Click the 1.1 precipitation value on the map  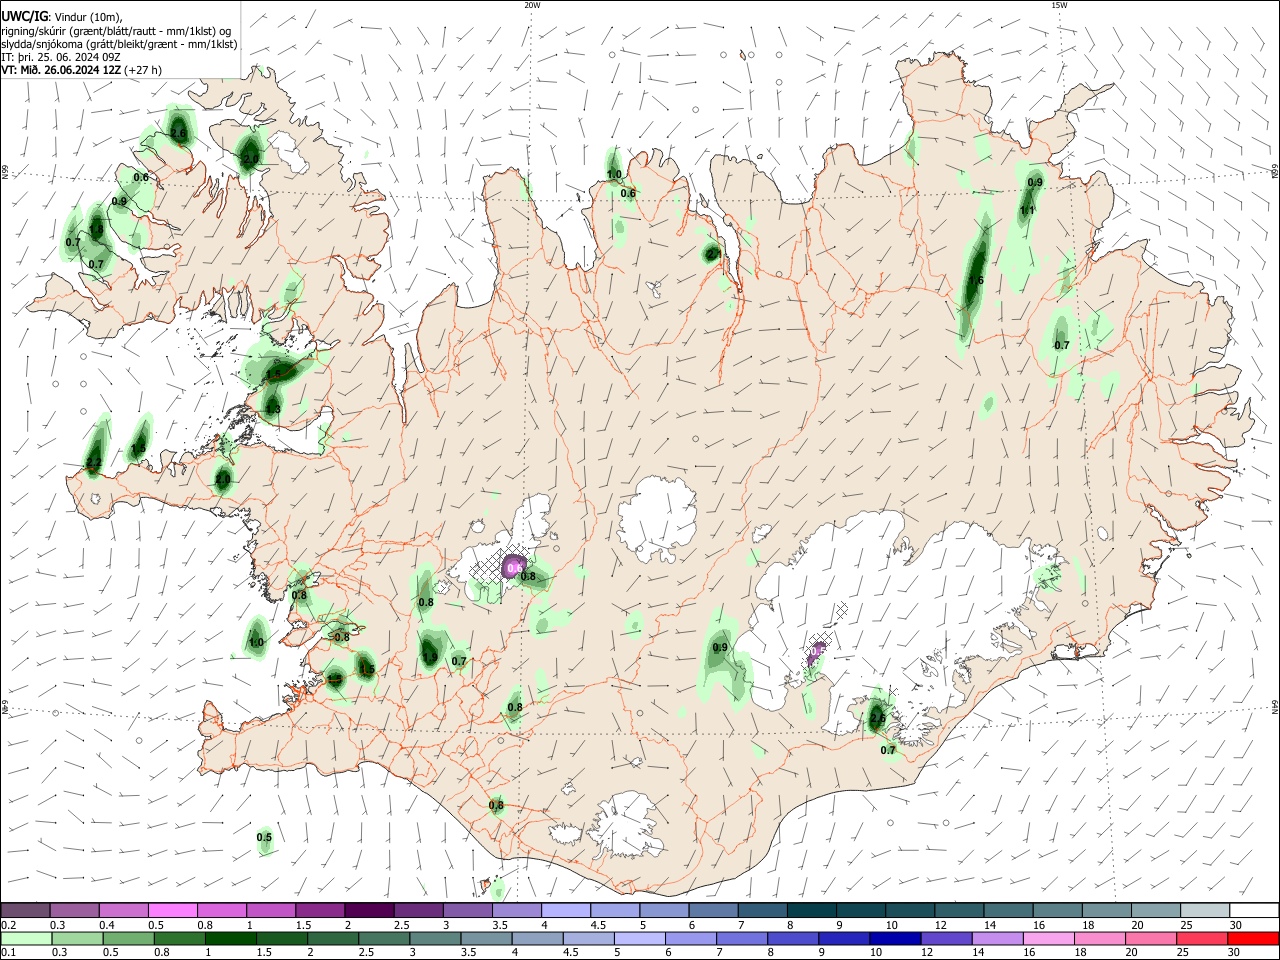pos(1027,211)
